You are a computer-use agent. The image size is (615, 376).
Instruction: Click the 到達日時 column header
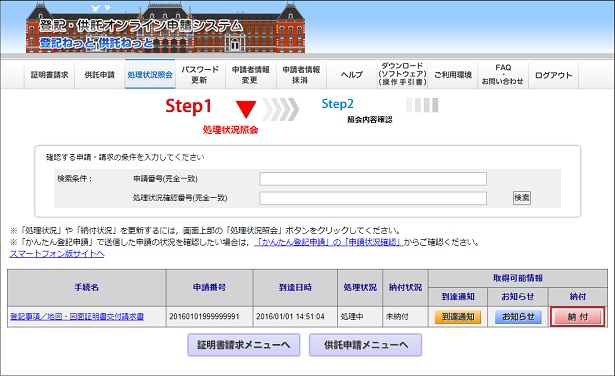click(295, 288)
